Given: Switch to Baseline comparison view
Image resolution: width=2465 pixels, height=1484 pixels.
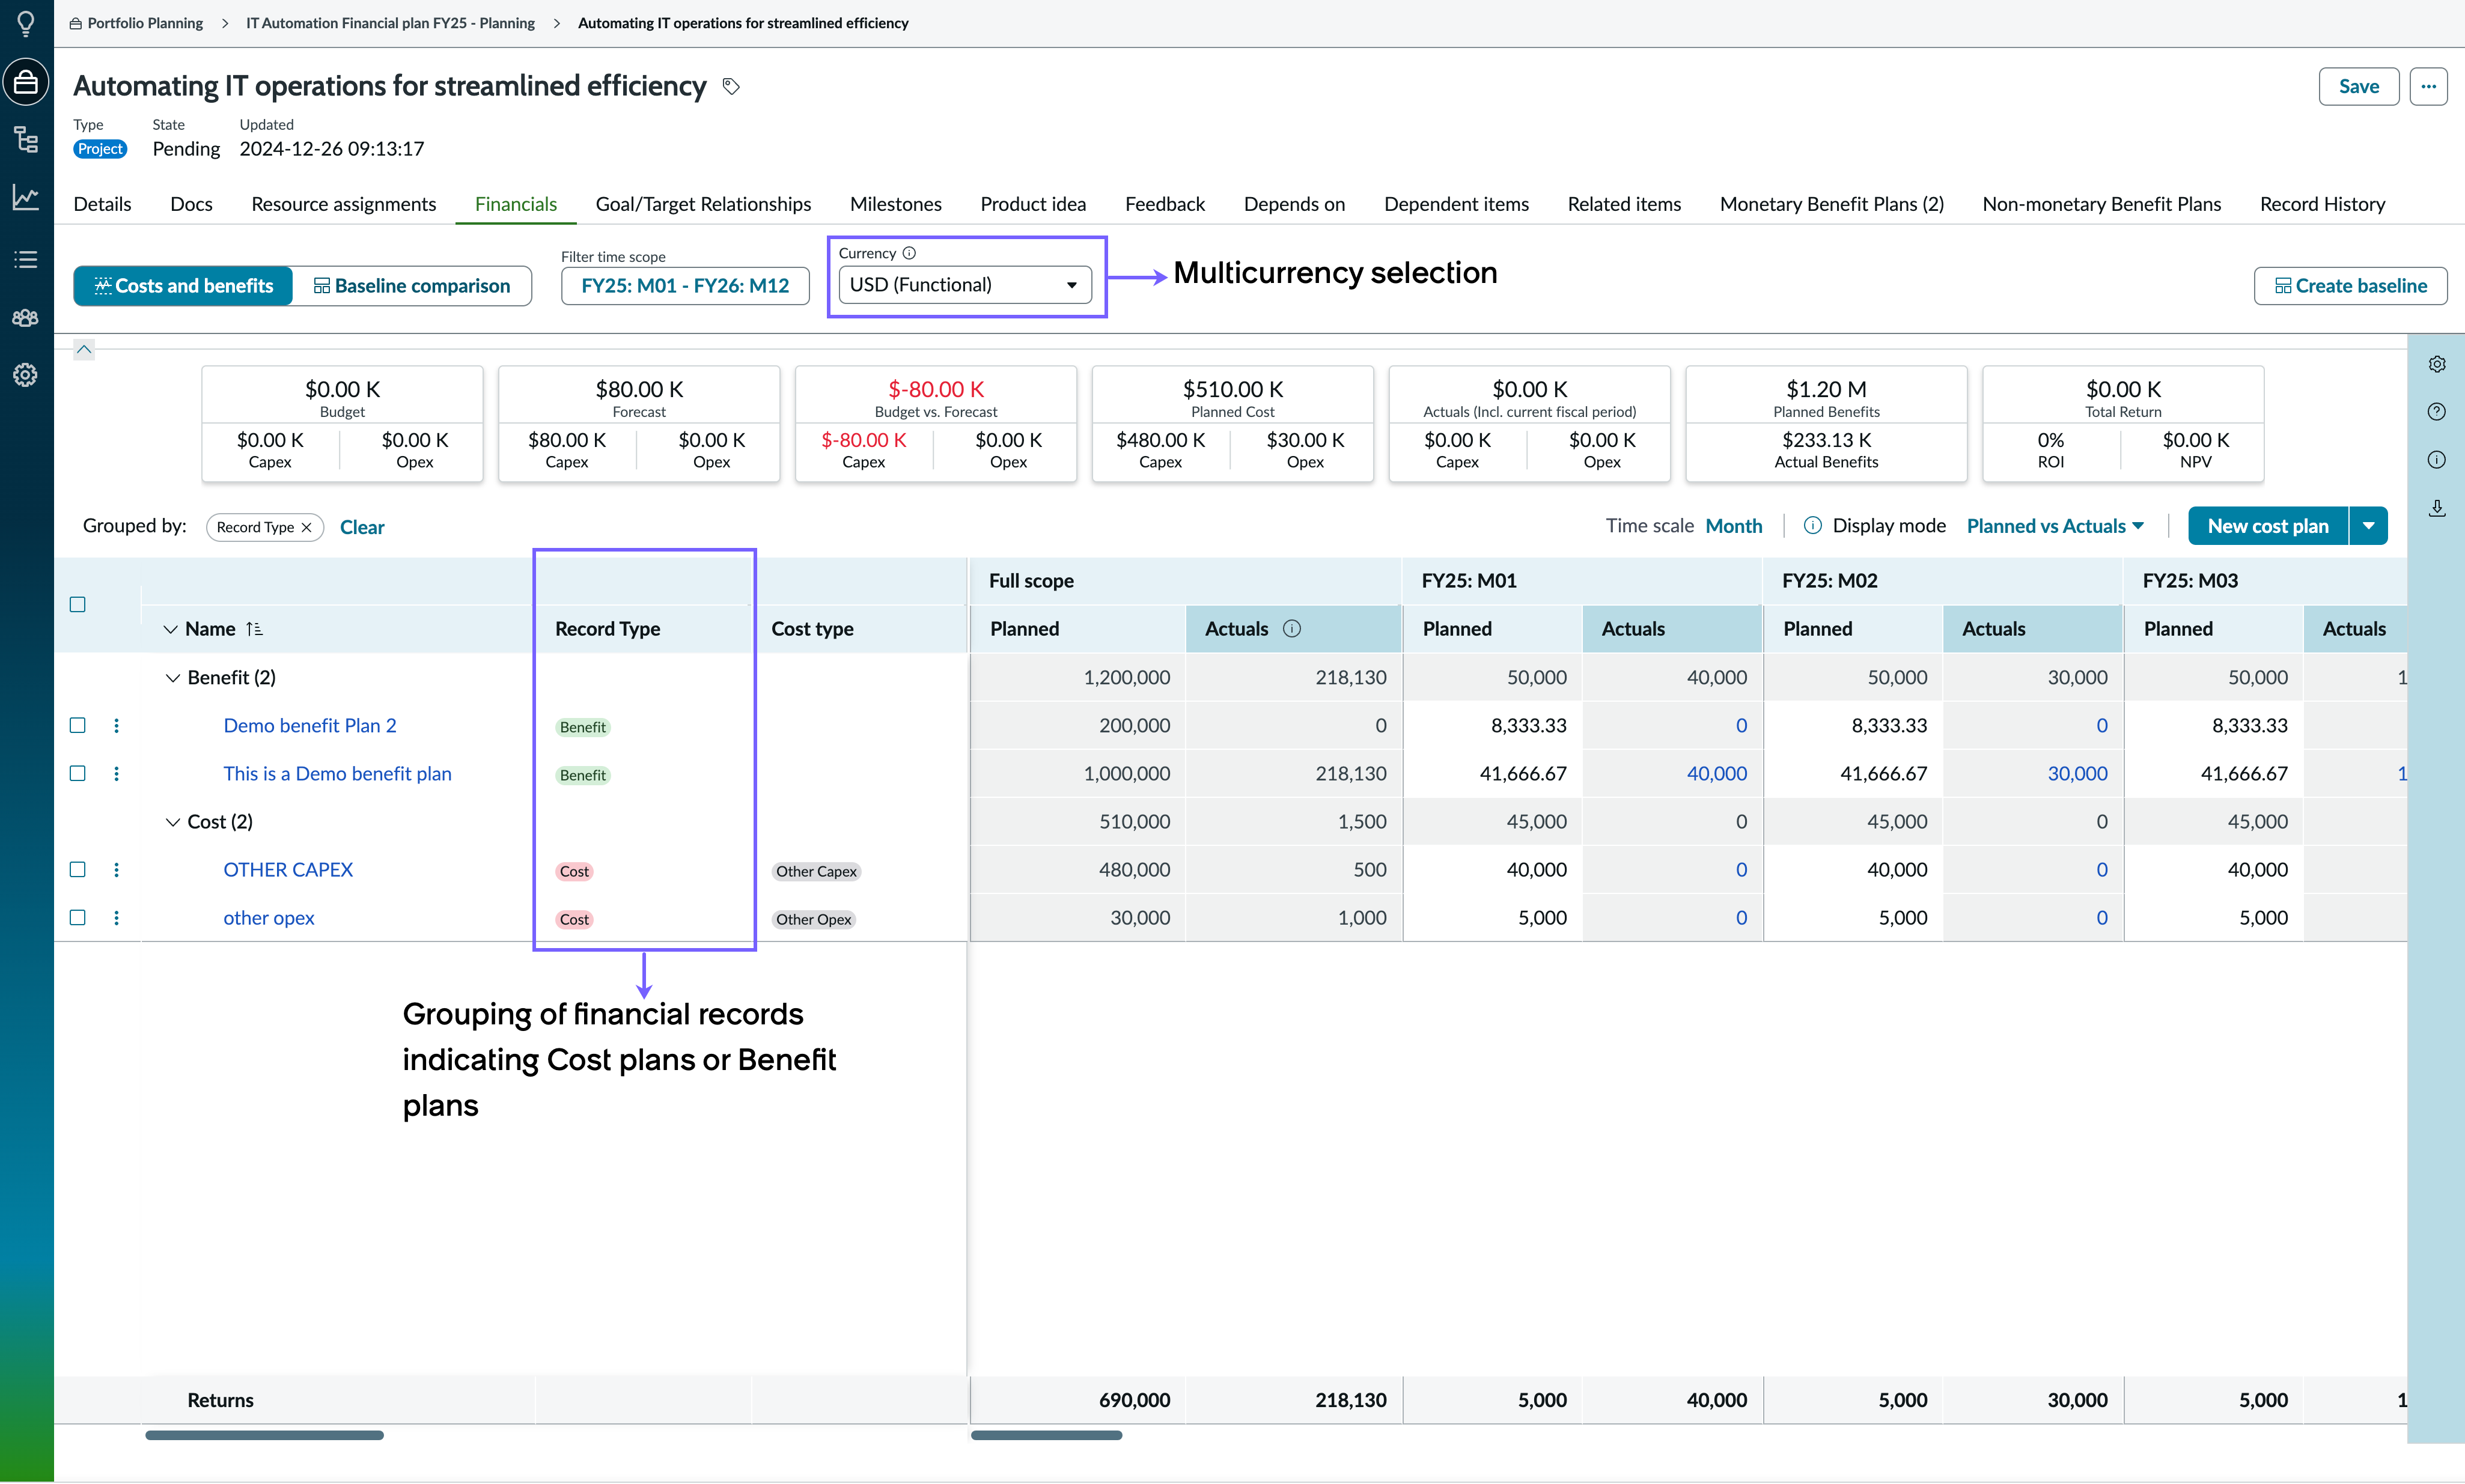Looking at the screenshot, I should click(x=412, y=286).
